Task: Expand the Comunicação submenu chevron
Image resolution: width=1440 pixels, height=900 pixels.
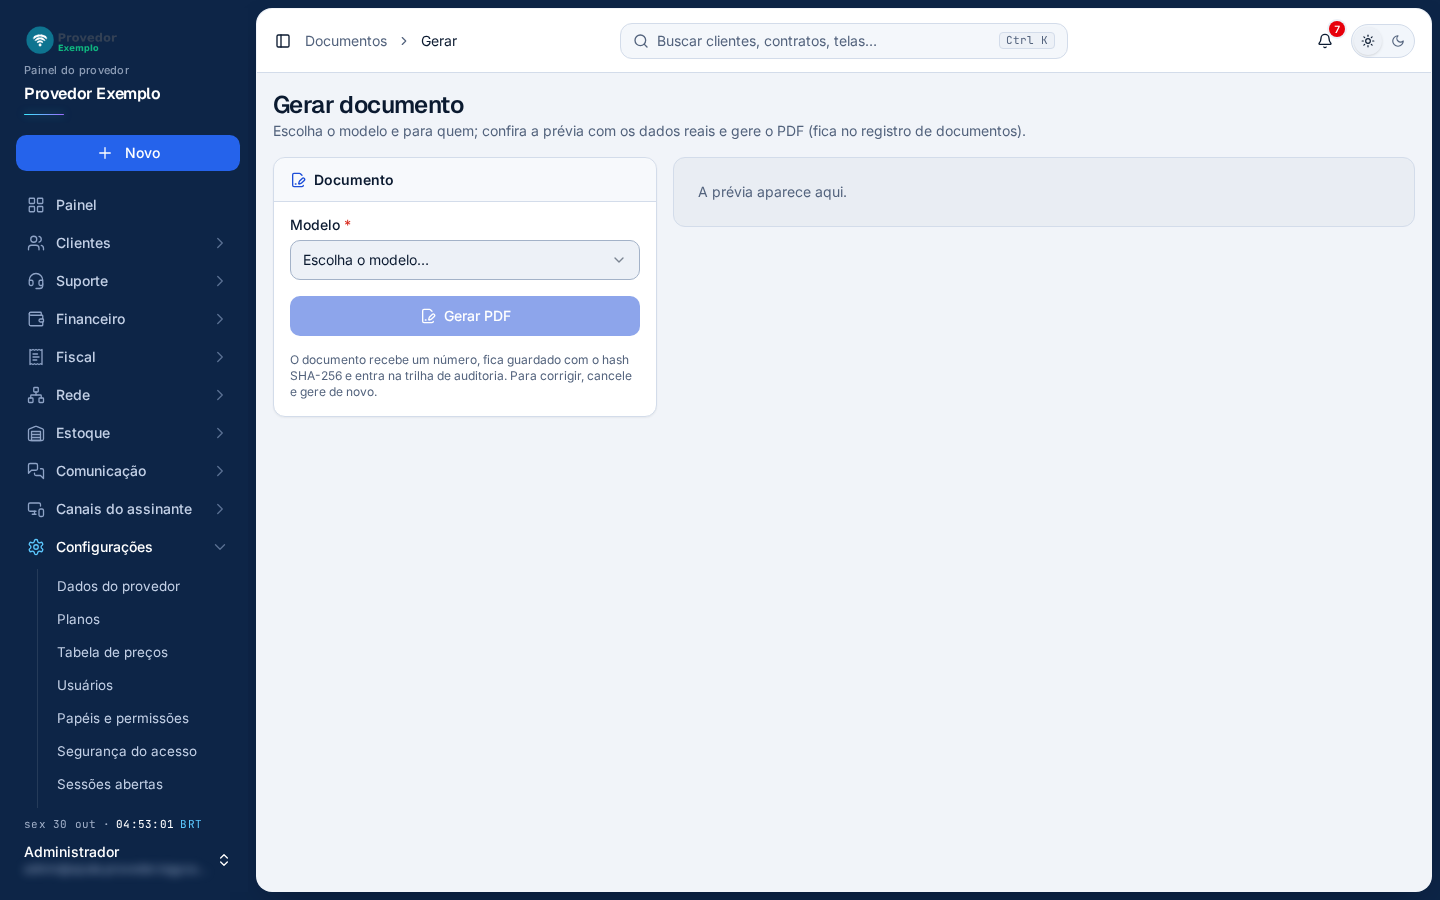Action: (220, 471)
